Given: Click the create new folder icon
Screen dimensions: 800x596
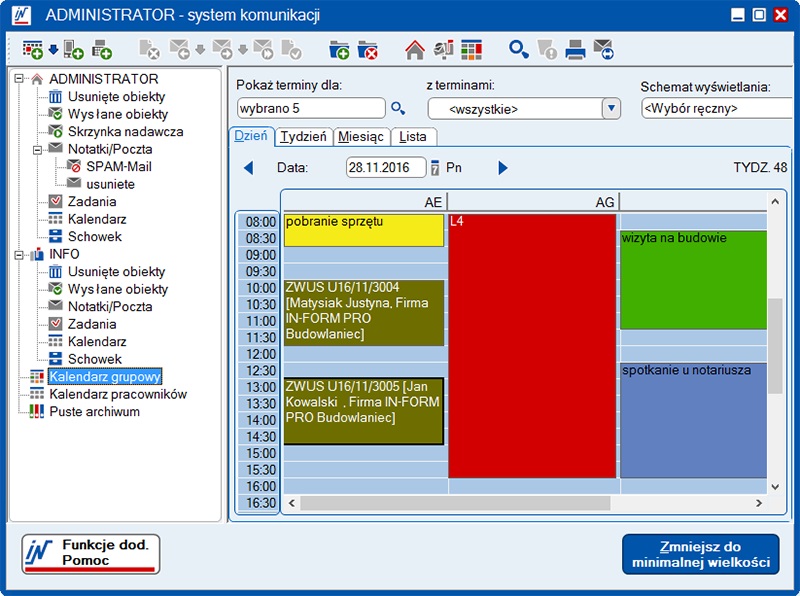Looking at the screenshot, I should point(339,50).
